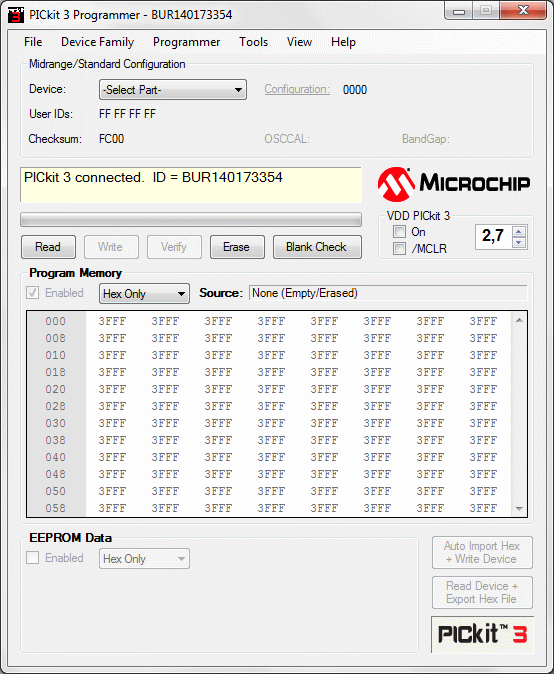The height and width of the screenshot is (674, 554).
Task: Click the Checksum value FC00
Action: (111, 139)
